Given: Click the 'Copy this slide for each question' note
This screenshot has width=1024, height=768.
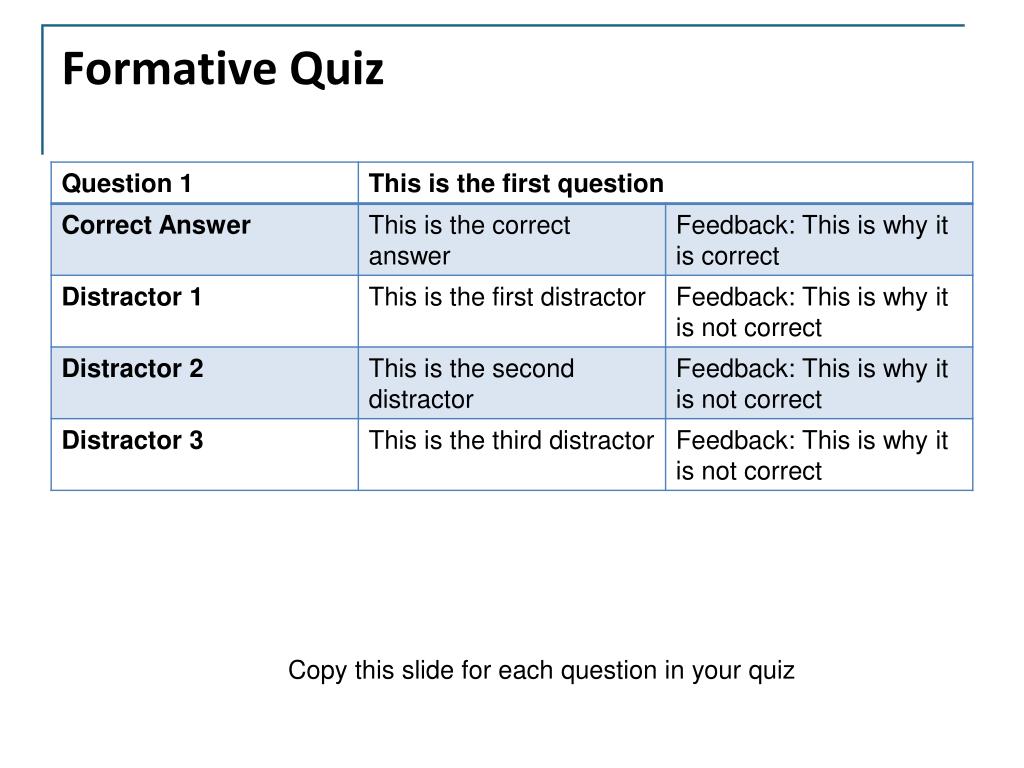Looking at the screenshot, I should (541, 671).
